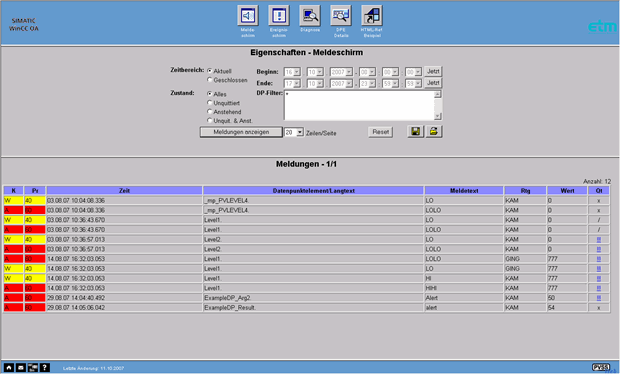
Task: Click the K column header
Action: (13, 191)
